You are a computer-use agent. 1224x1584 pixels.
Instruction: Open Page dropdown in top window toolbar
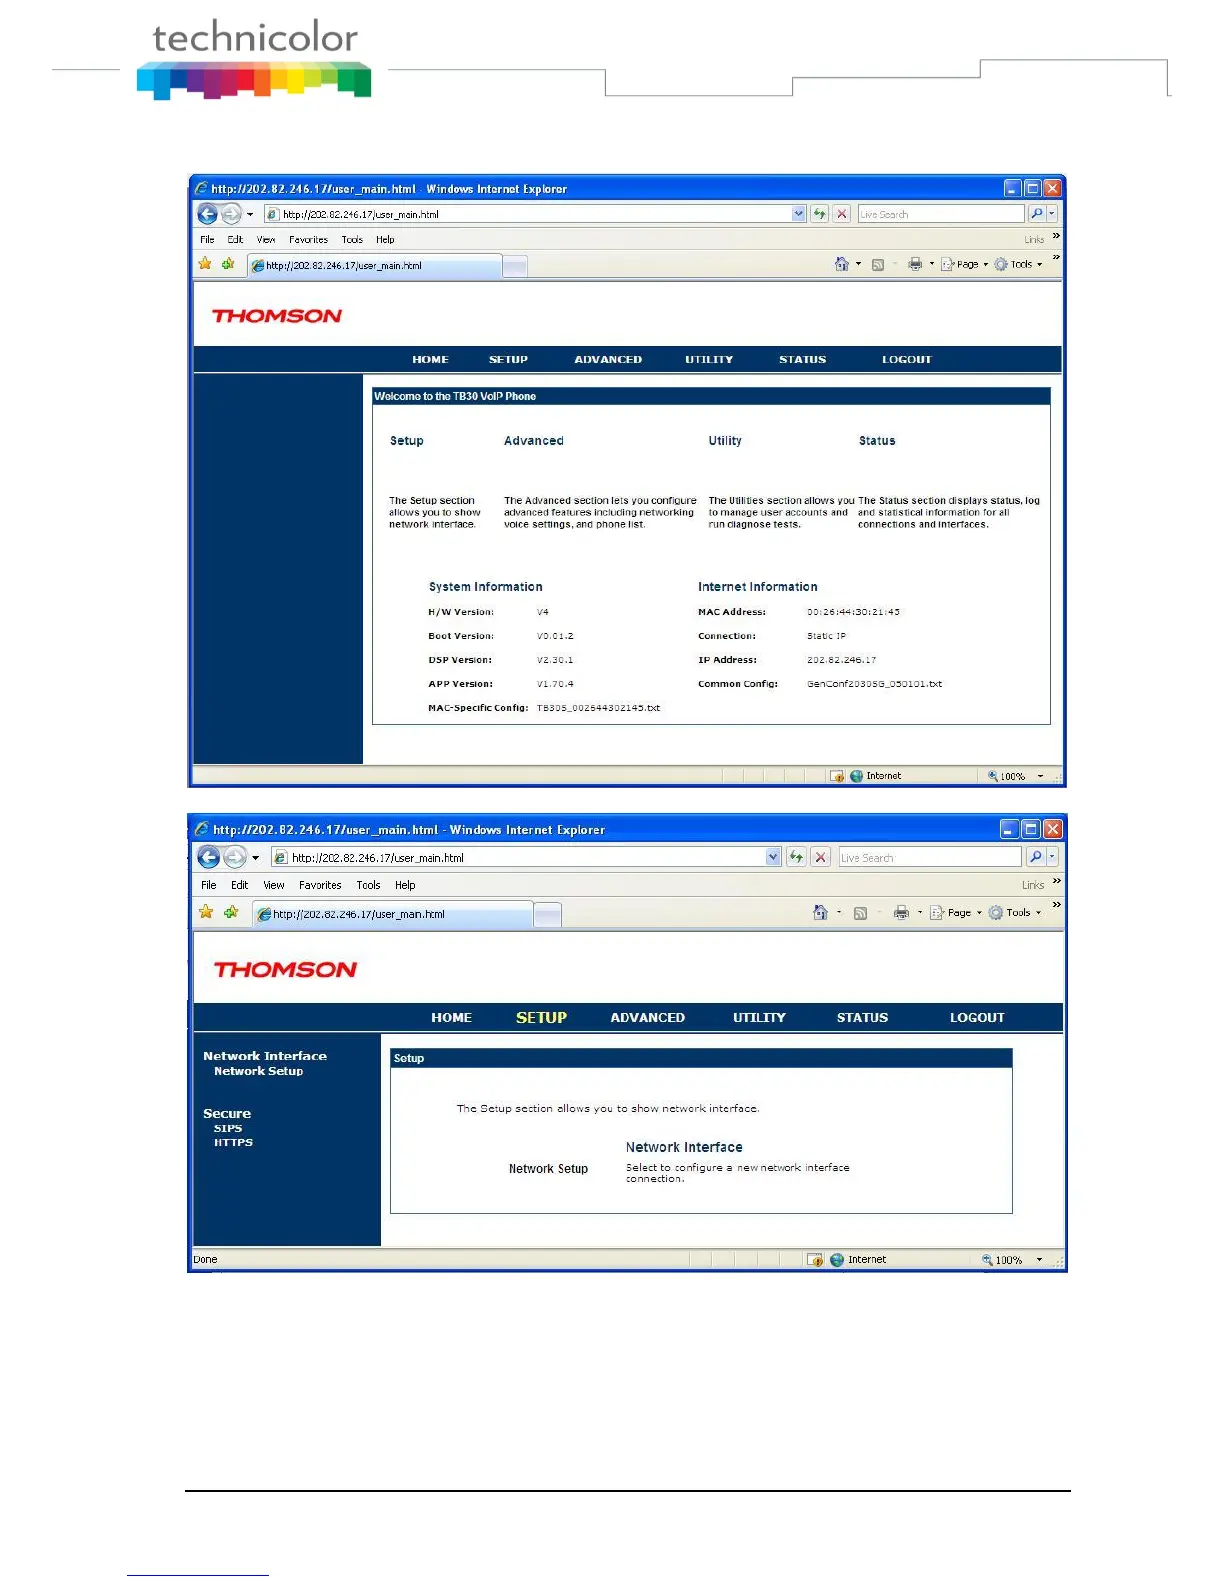pyautogui.click(x=965, y=264)
